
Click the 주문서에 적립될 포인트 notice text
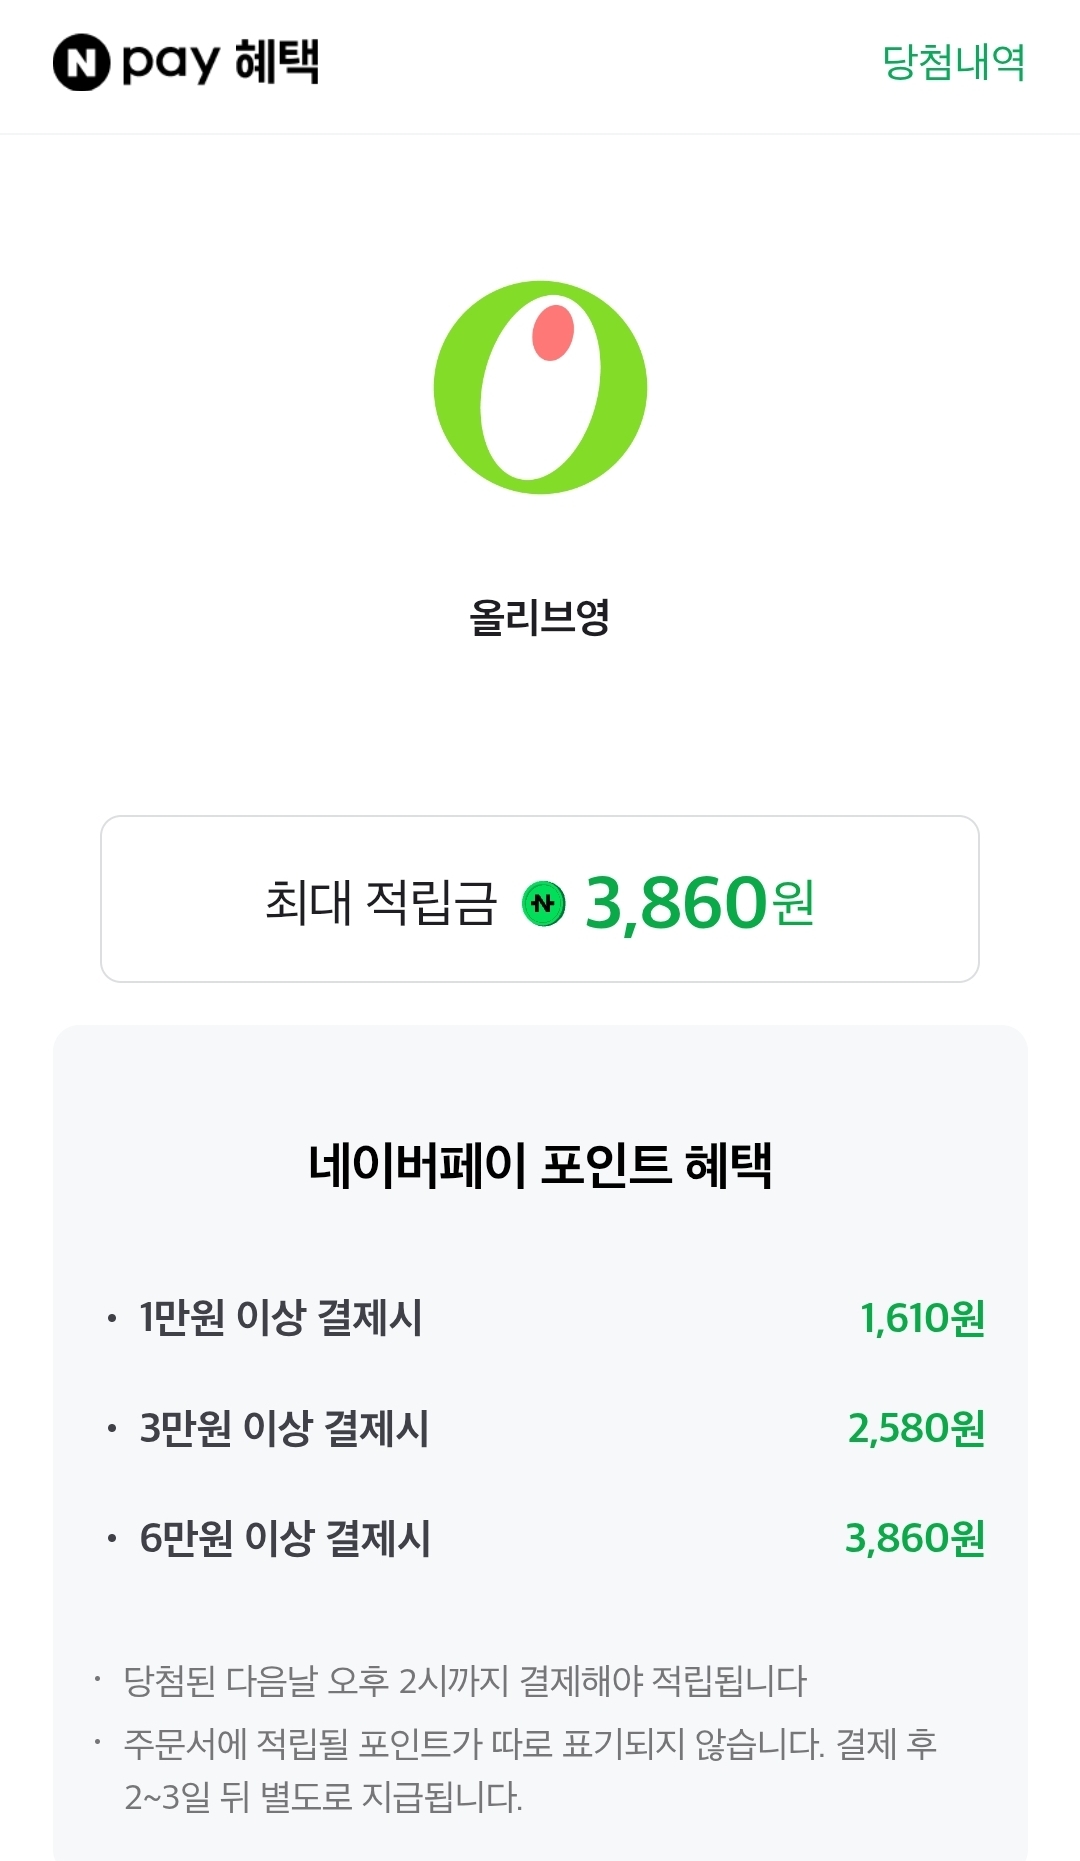[530, 1744]
